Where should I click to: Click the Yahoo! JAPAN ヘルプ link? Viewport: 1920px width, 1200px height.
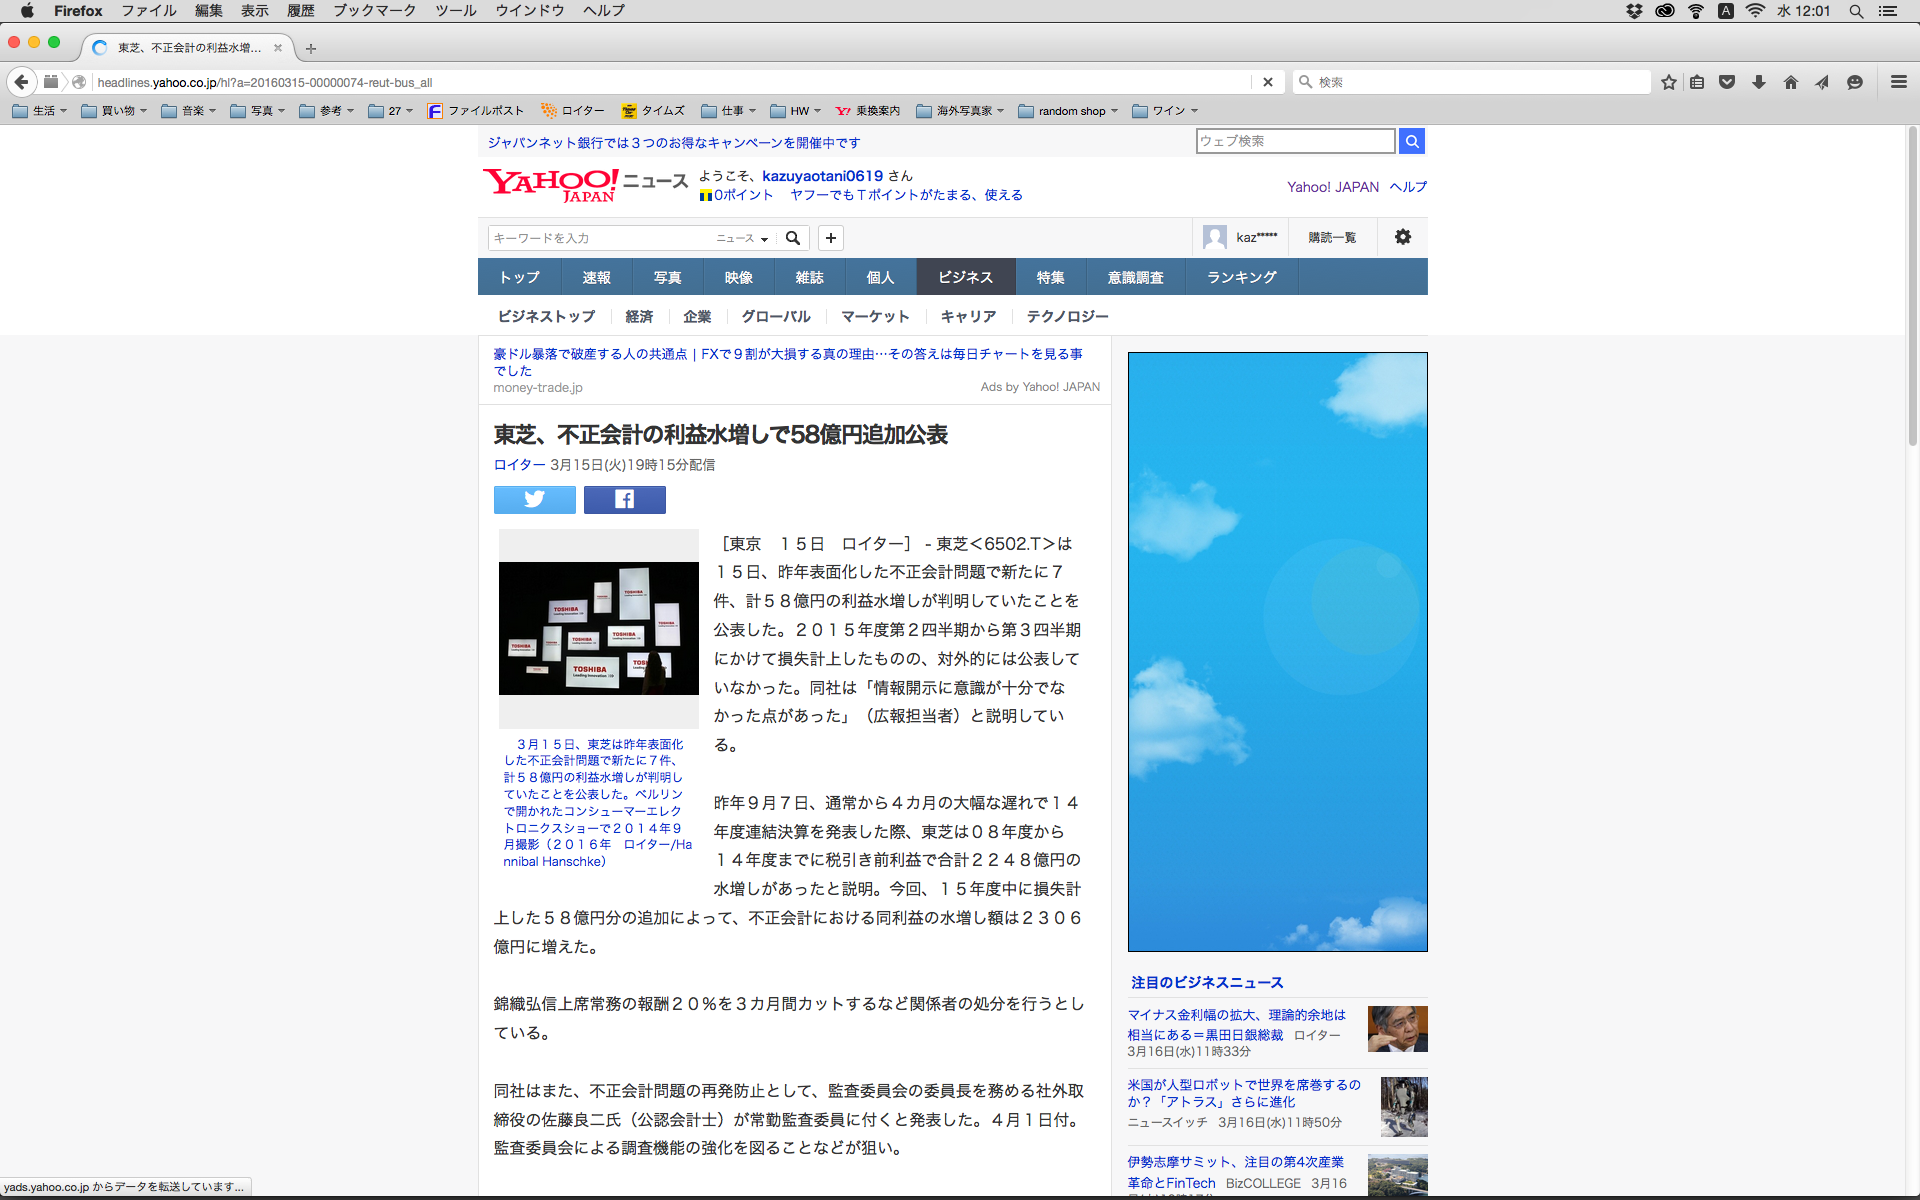1407,187
